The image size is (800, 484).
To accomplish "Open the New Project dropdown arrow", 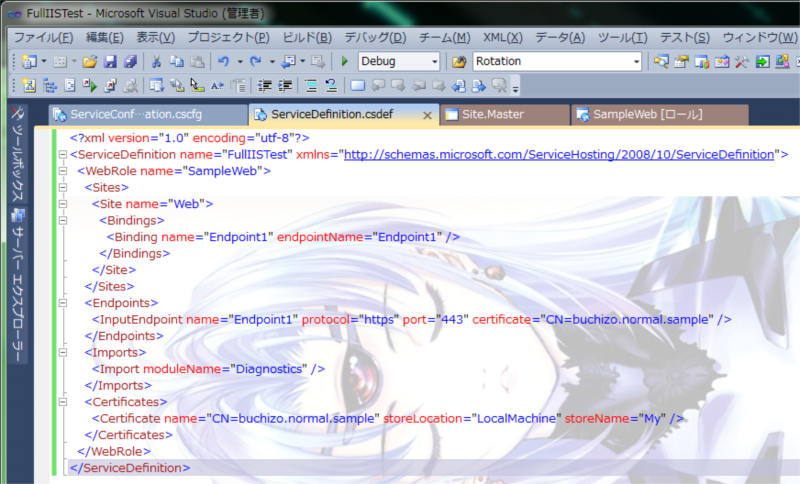I will pos(44,62).
